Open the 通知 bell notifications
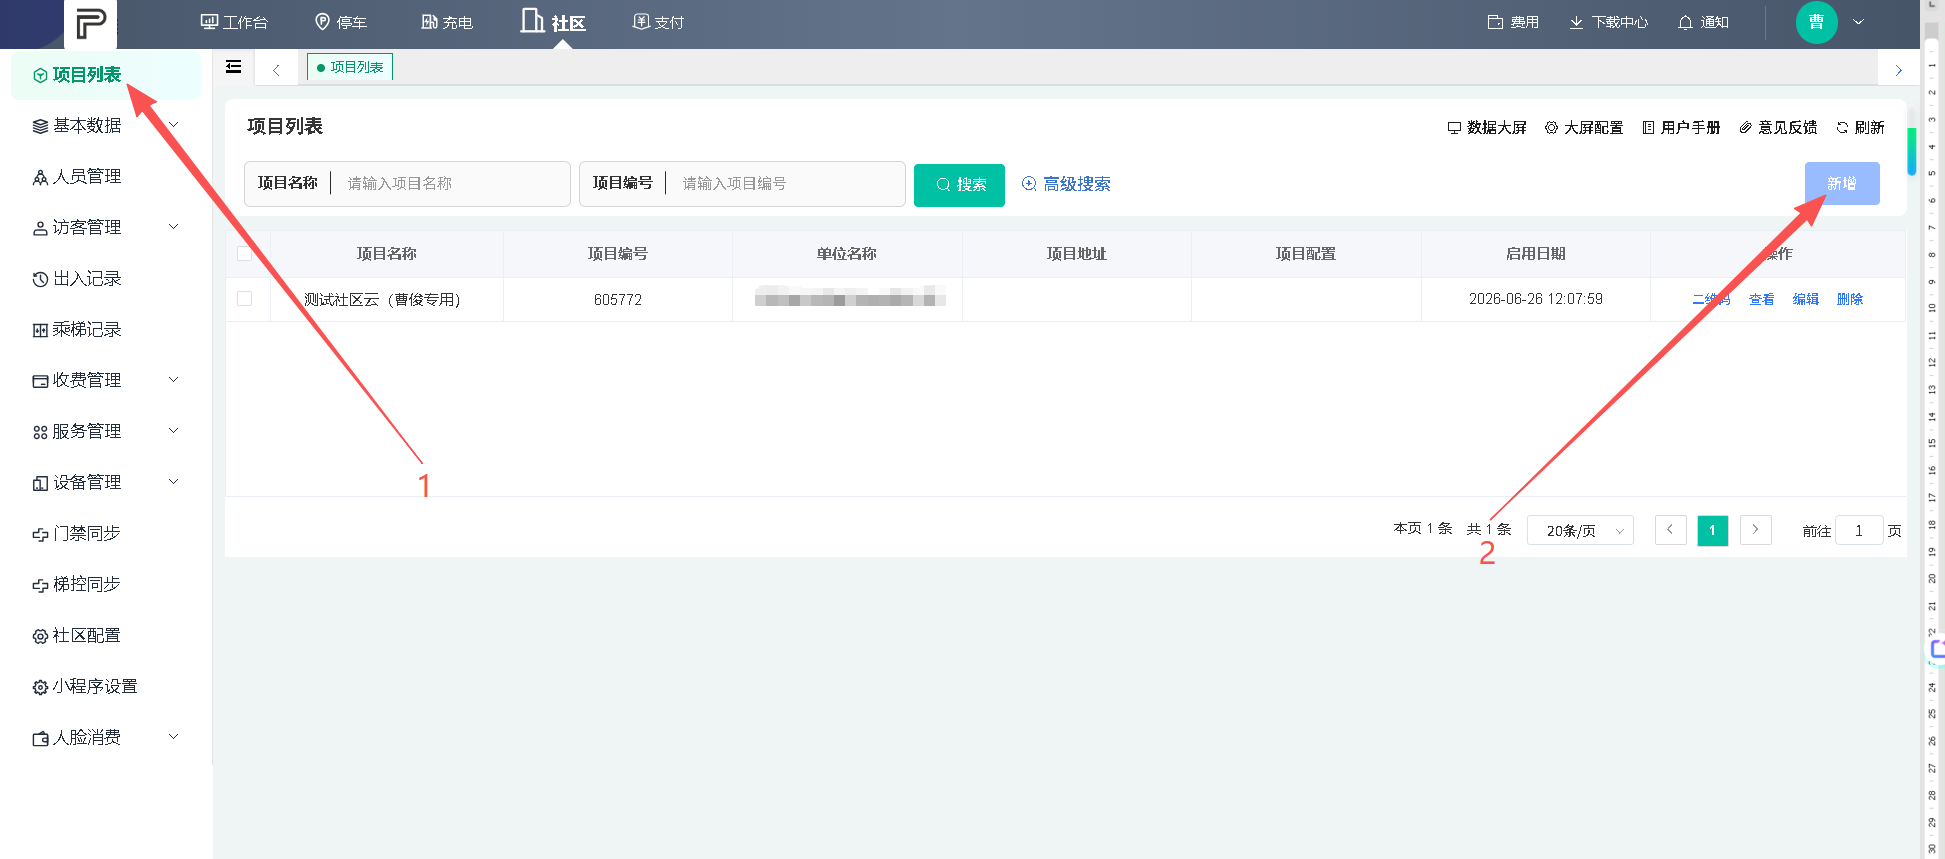Viewport: 1945px width, 859px height. (x=1703, y=22)
